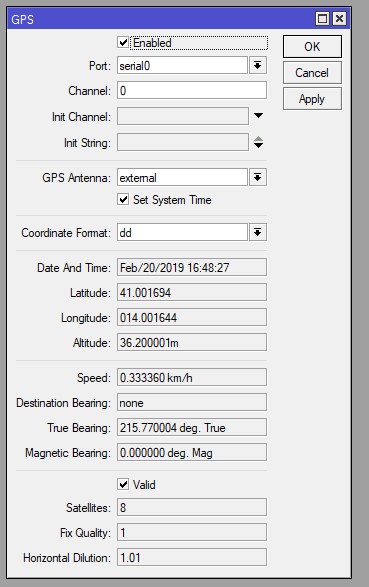This screenshot has width=369, height=587.
Task: Toggle the Set System Time checkbox
Action: tap(123, 199)
